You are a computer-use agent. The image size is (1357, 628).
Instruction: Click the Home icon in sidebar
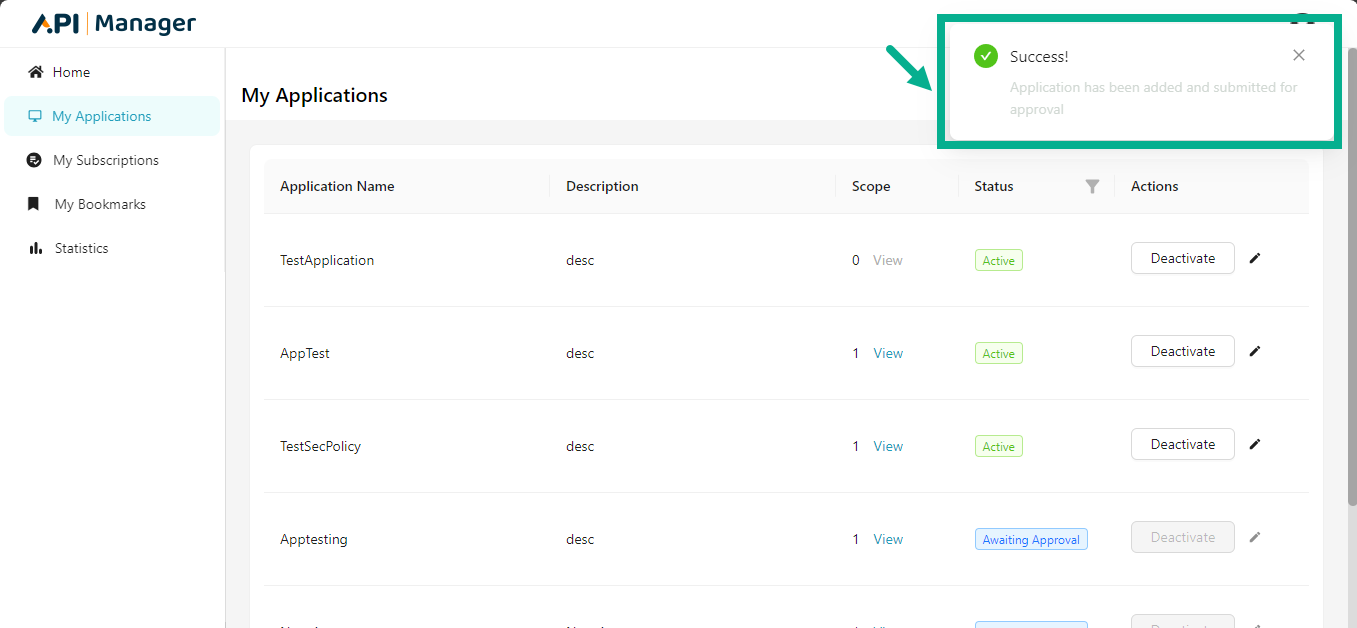coord(36,72)
